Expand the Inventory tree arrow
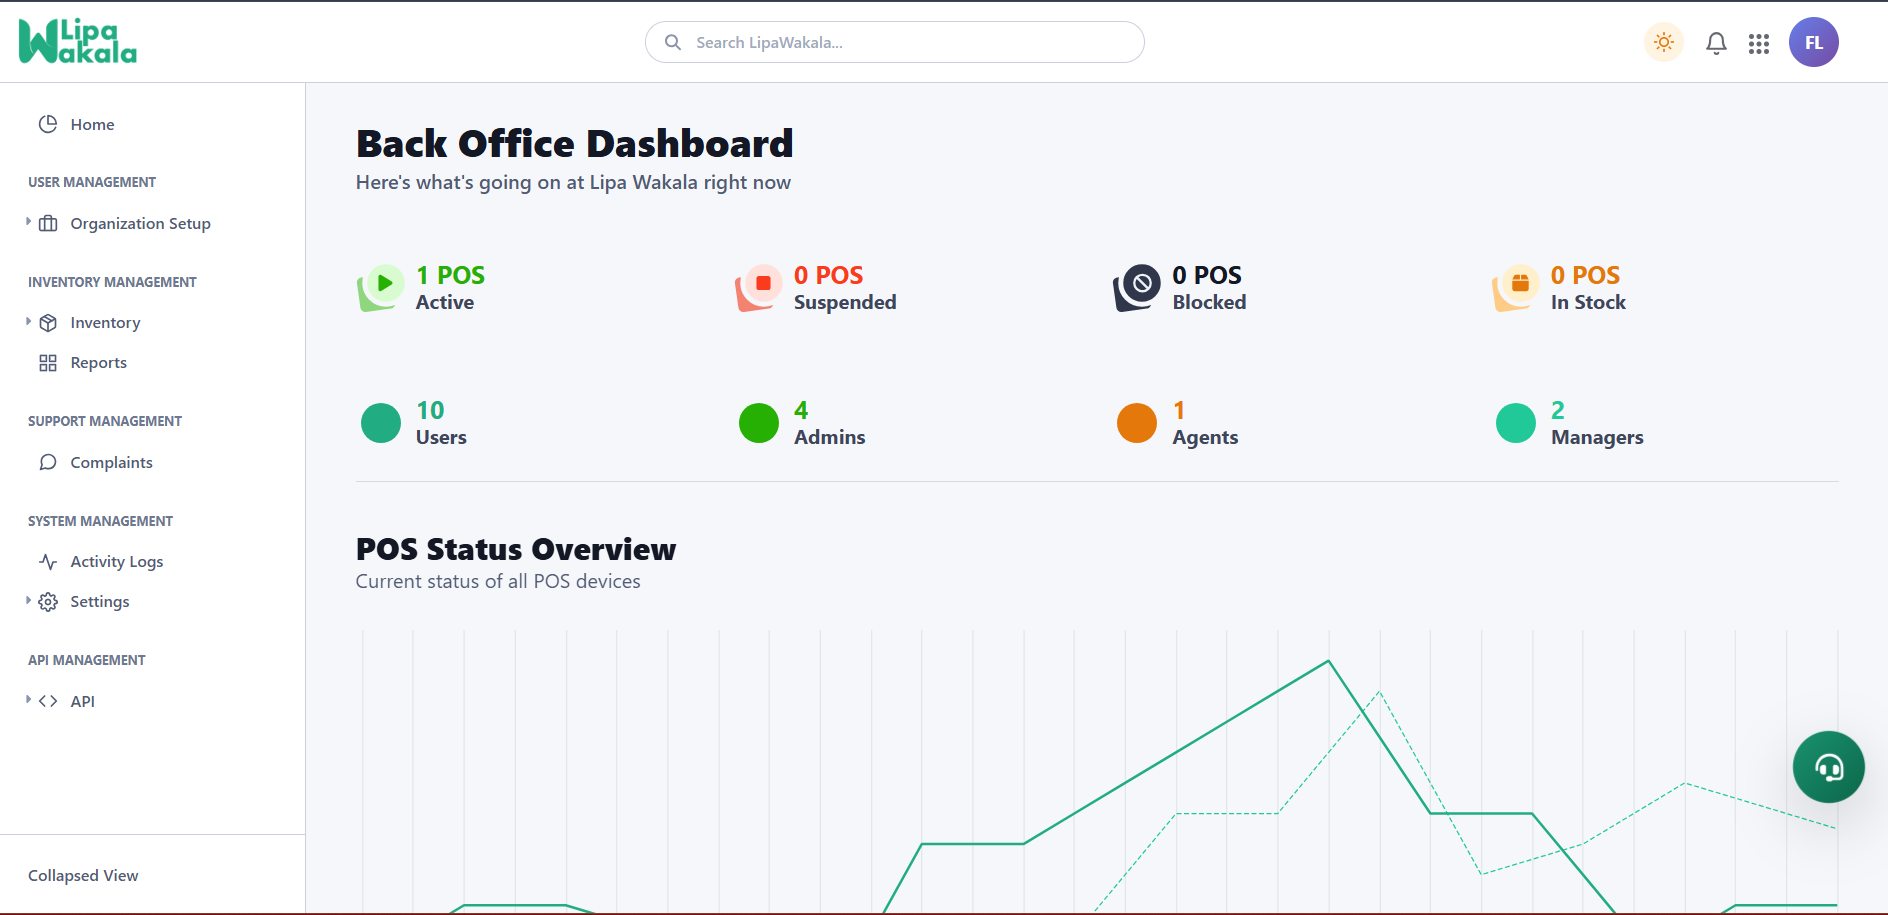 click(28, 321)
